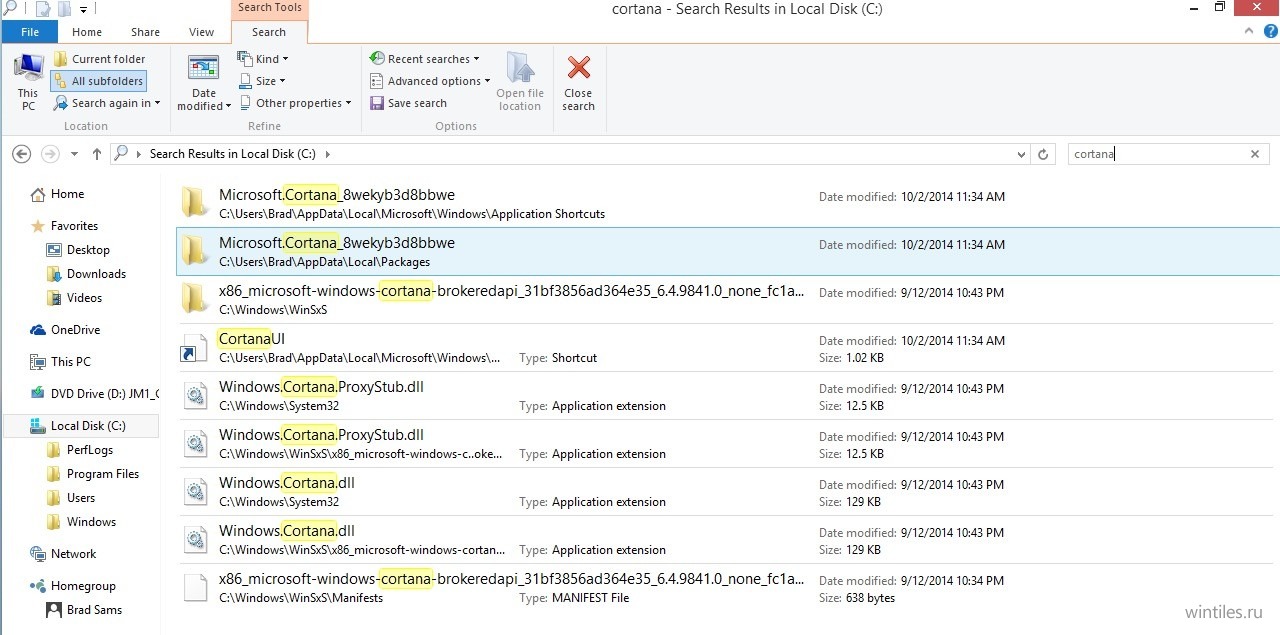Clear the cortana search with the X

click(1255, 154)
